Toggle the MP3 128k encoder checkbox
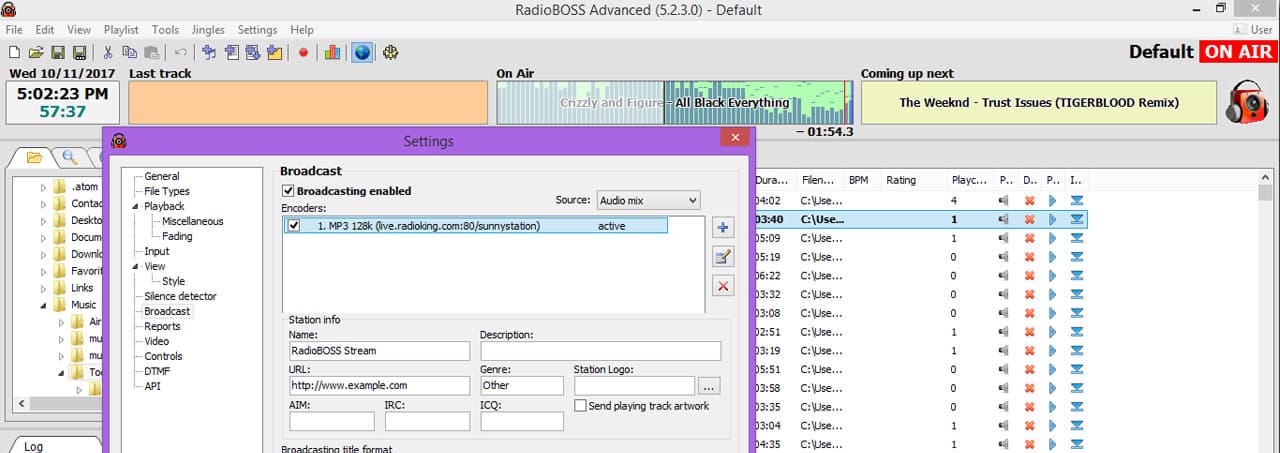Image resolution: width=1280 pixels, height=453 pixels. (294, 226)
